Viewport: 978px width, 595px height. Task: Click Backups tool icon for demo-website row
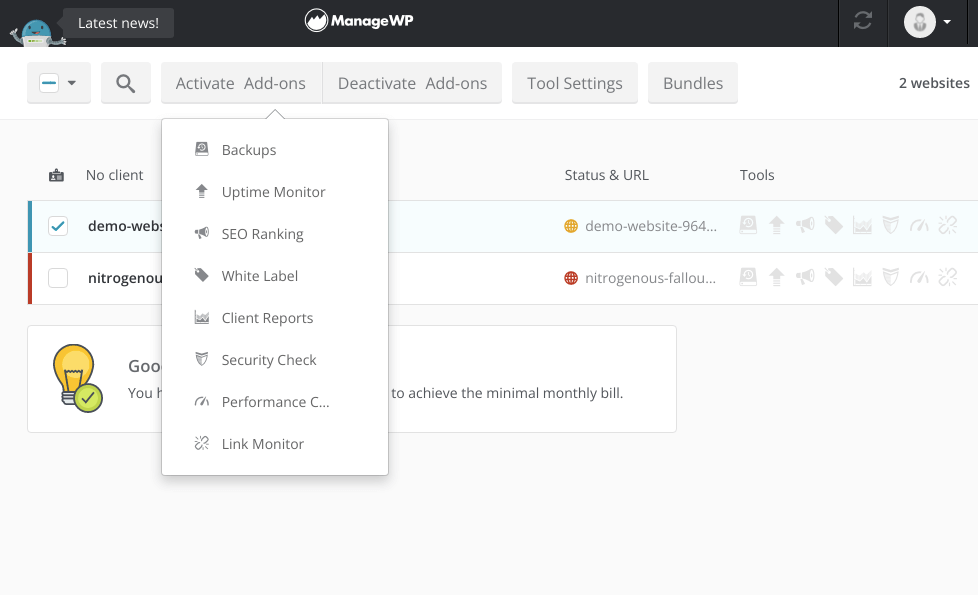[x=748, y=226]
